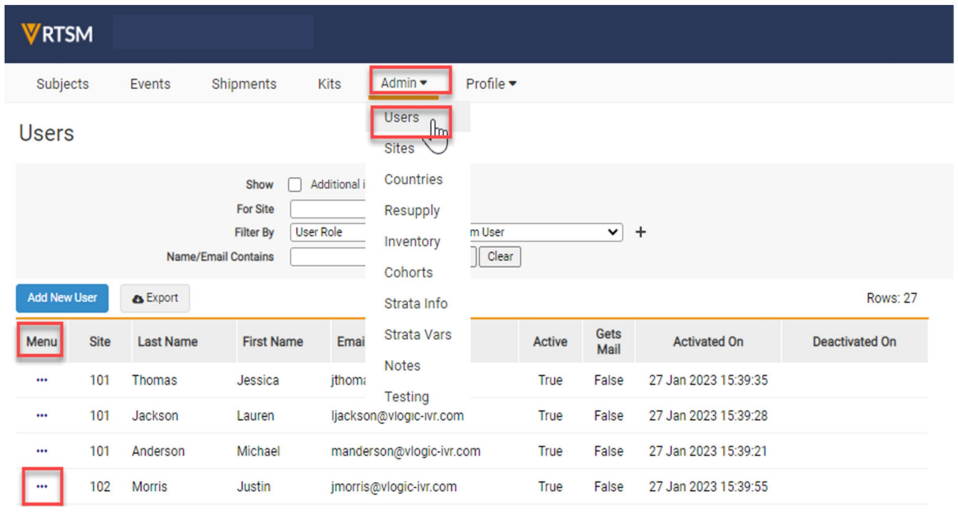The height and width of the screenshot is (512, 958).
Task: Select Sites from the Admin menu
Action: click(x=399, y=148)
